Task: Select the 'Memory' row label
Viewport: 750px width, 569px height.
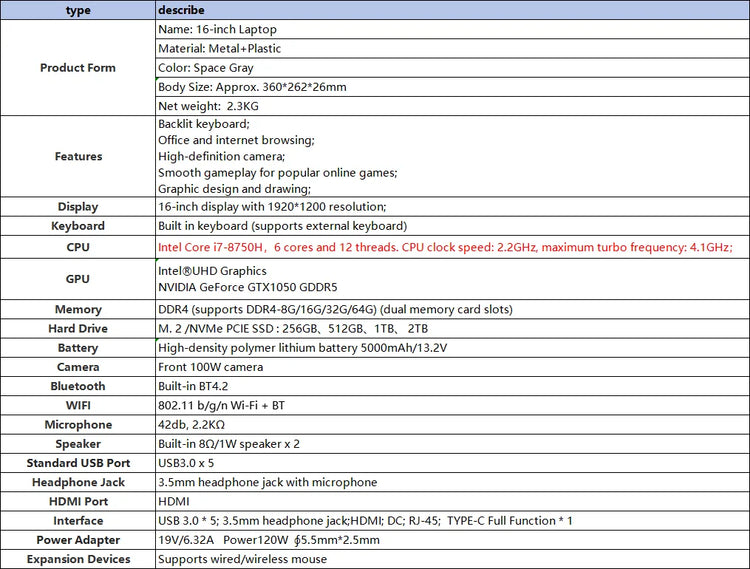Action: coord(78,310)
